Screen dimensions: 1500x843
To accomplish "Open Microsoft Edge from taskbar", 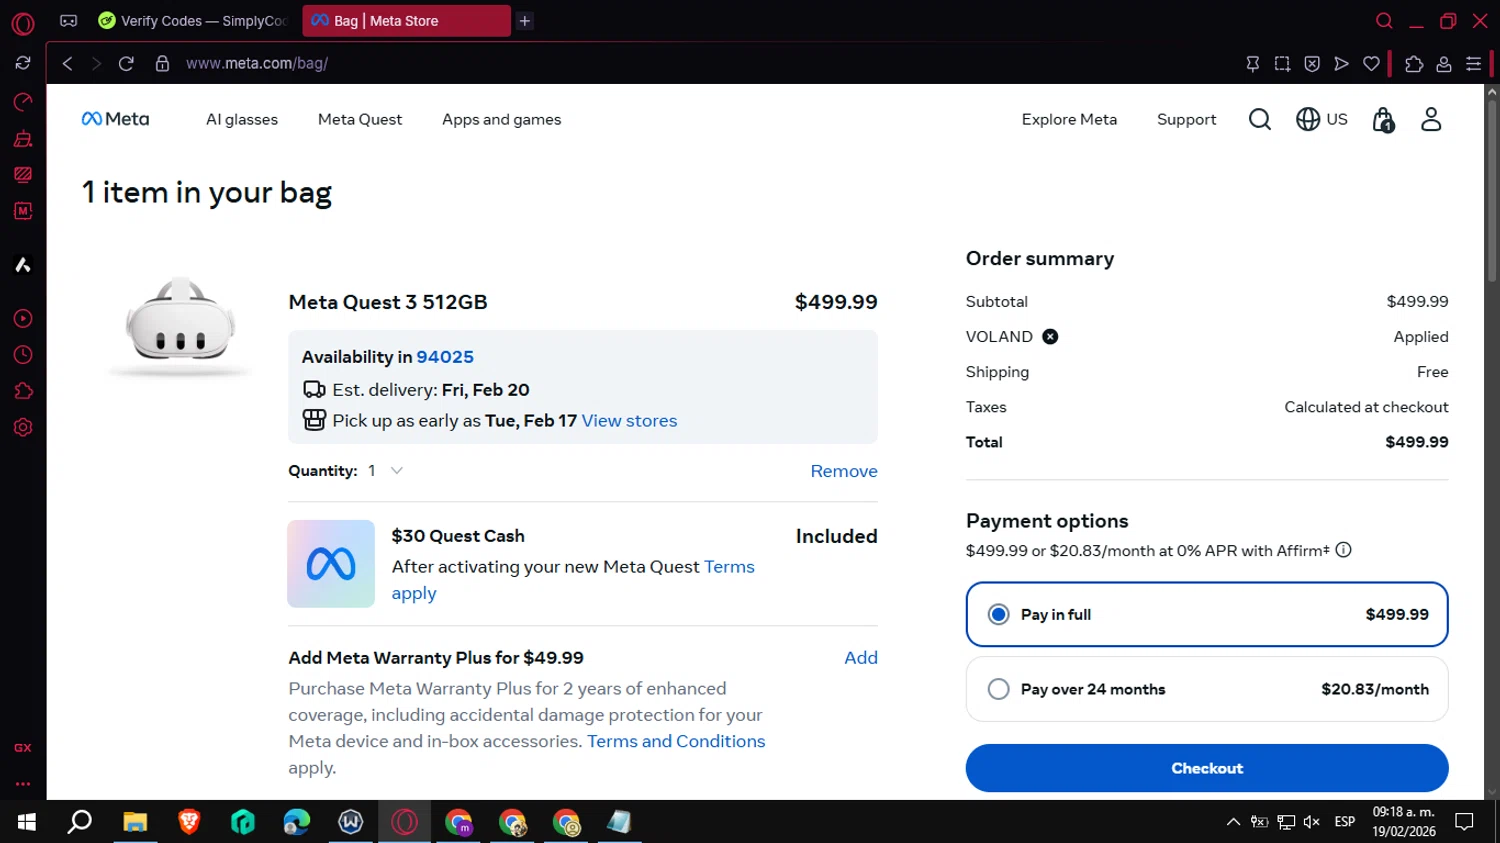I will tap(297, 822).
